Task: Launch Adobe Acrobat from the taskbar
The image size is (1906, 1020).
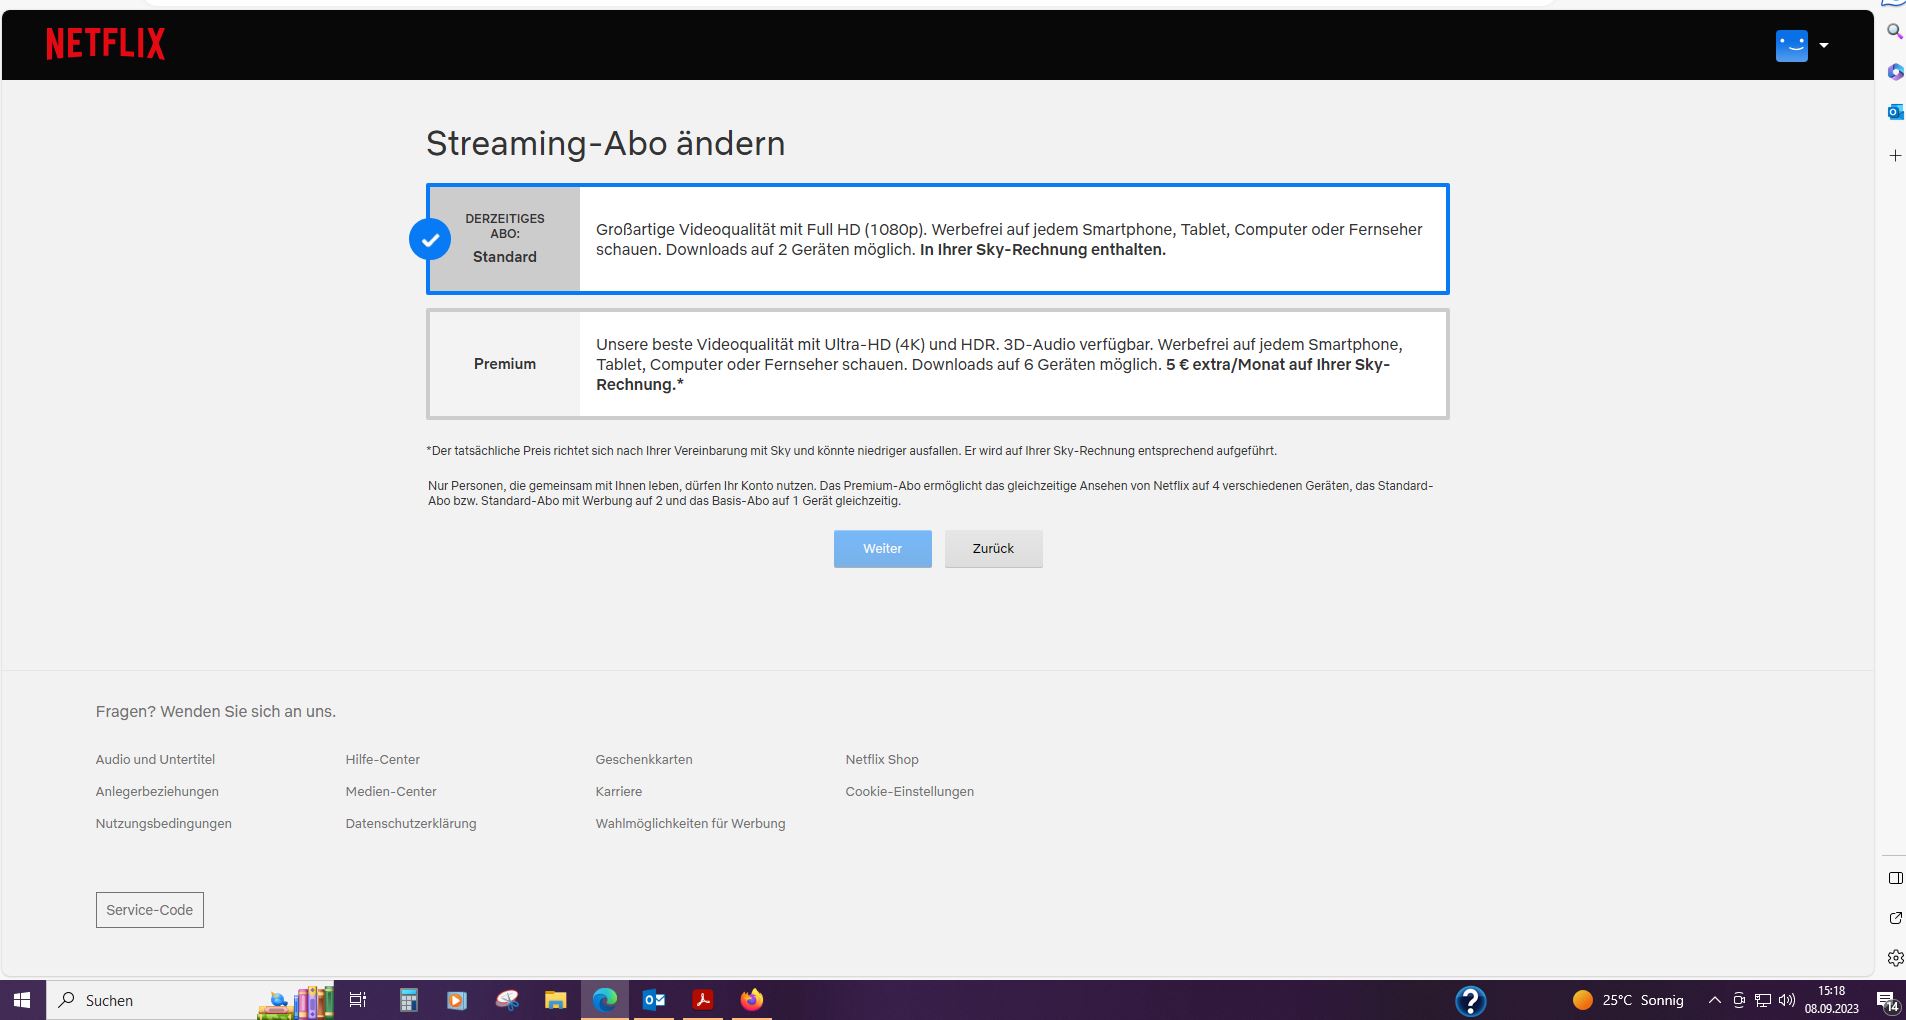Action: (703, 1000)
